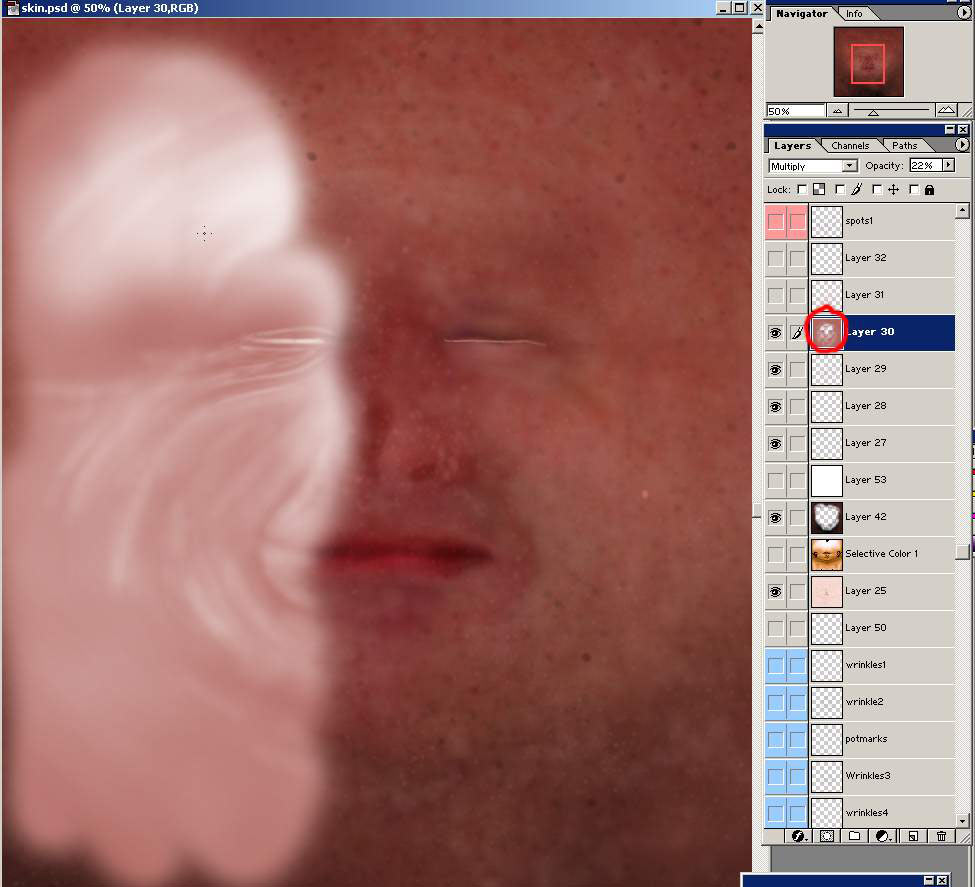
Task: Hide Layer 29 using its eye icon
Action: (x=776, y=369)
